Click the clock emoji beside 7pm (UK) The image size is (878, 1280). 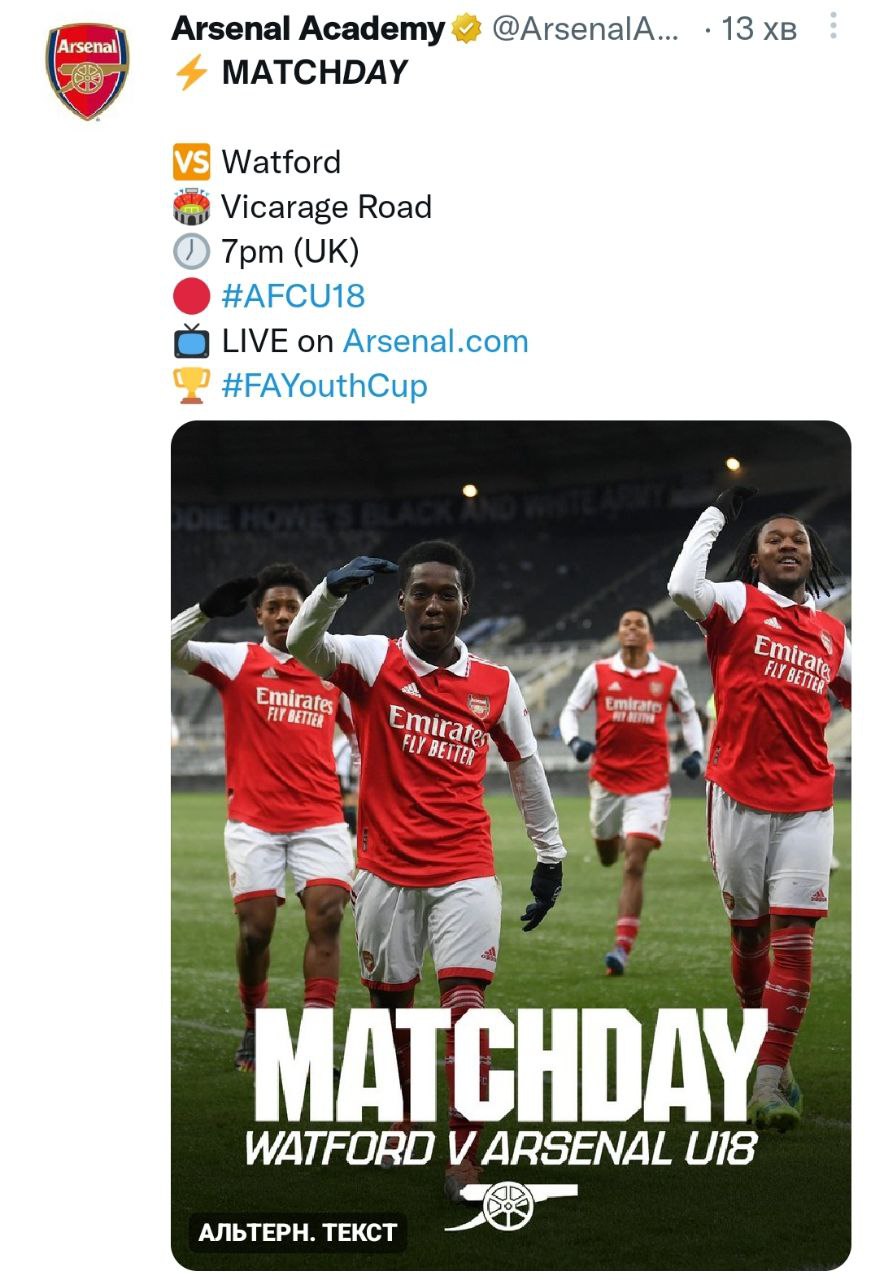191,251
